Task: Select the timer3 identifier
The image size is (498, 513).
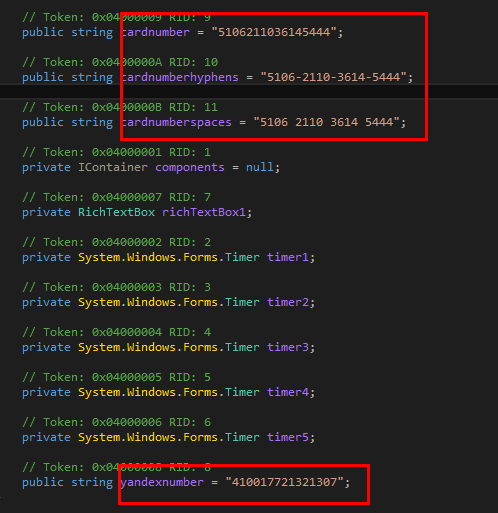Action: click(x=288, y=347)
